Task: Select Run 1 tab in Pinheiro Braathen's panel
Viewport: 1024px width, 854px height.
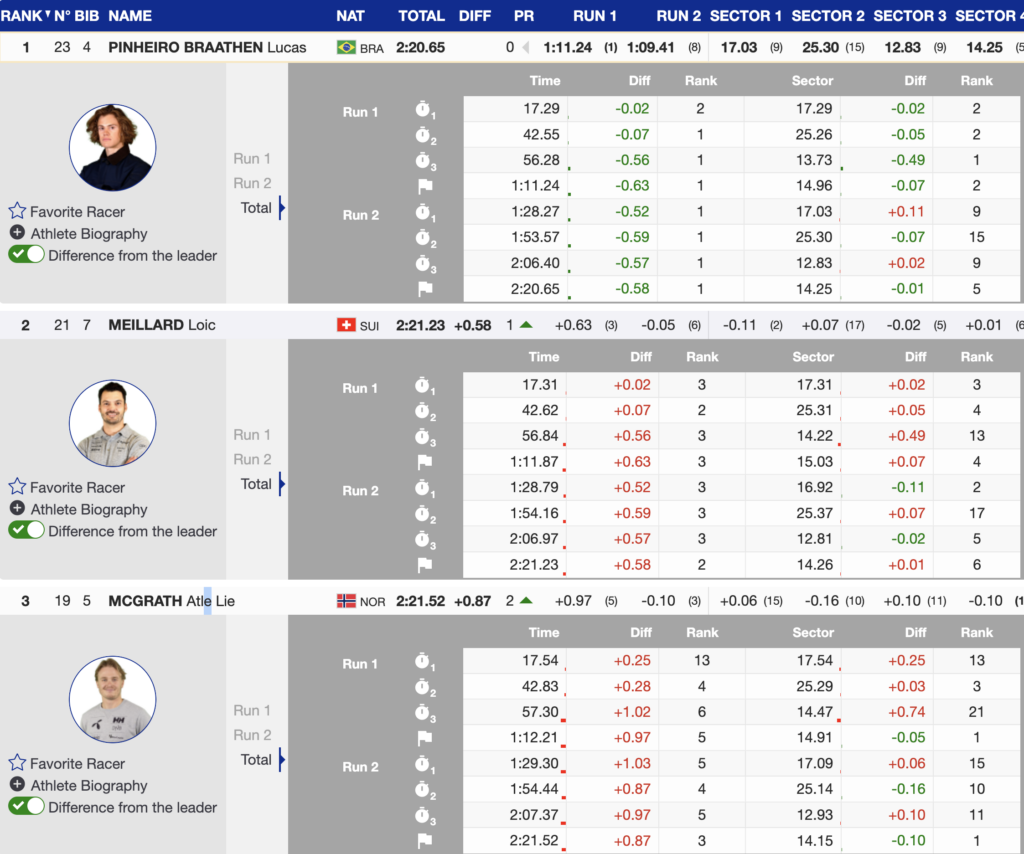Action: (252, 158)
